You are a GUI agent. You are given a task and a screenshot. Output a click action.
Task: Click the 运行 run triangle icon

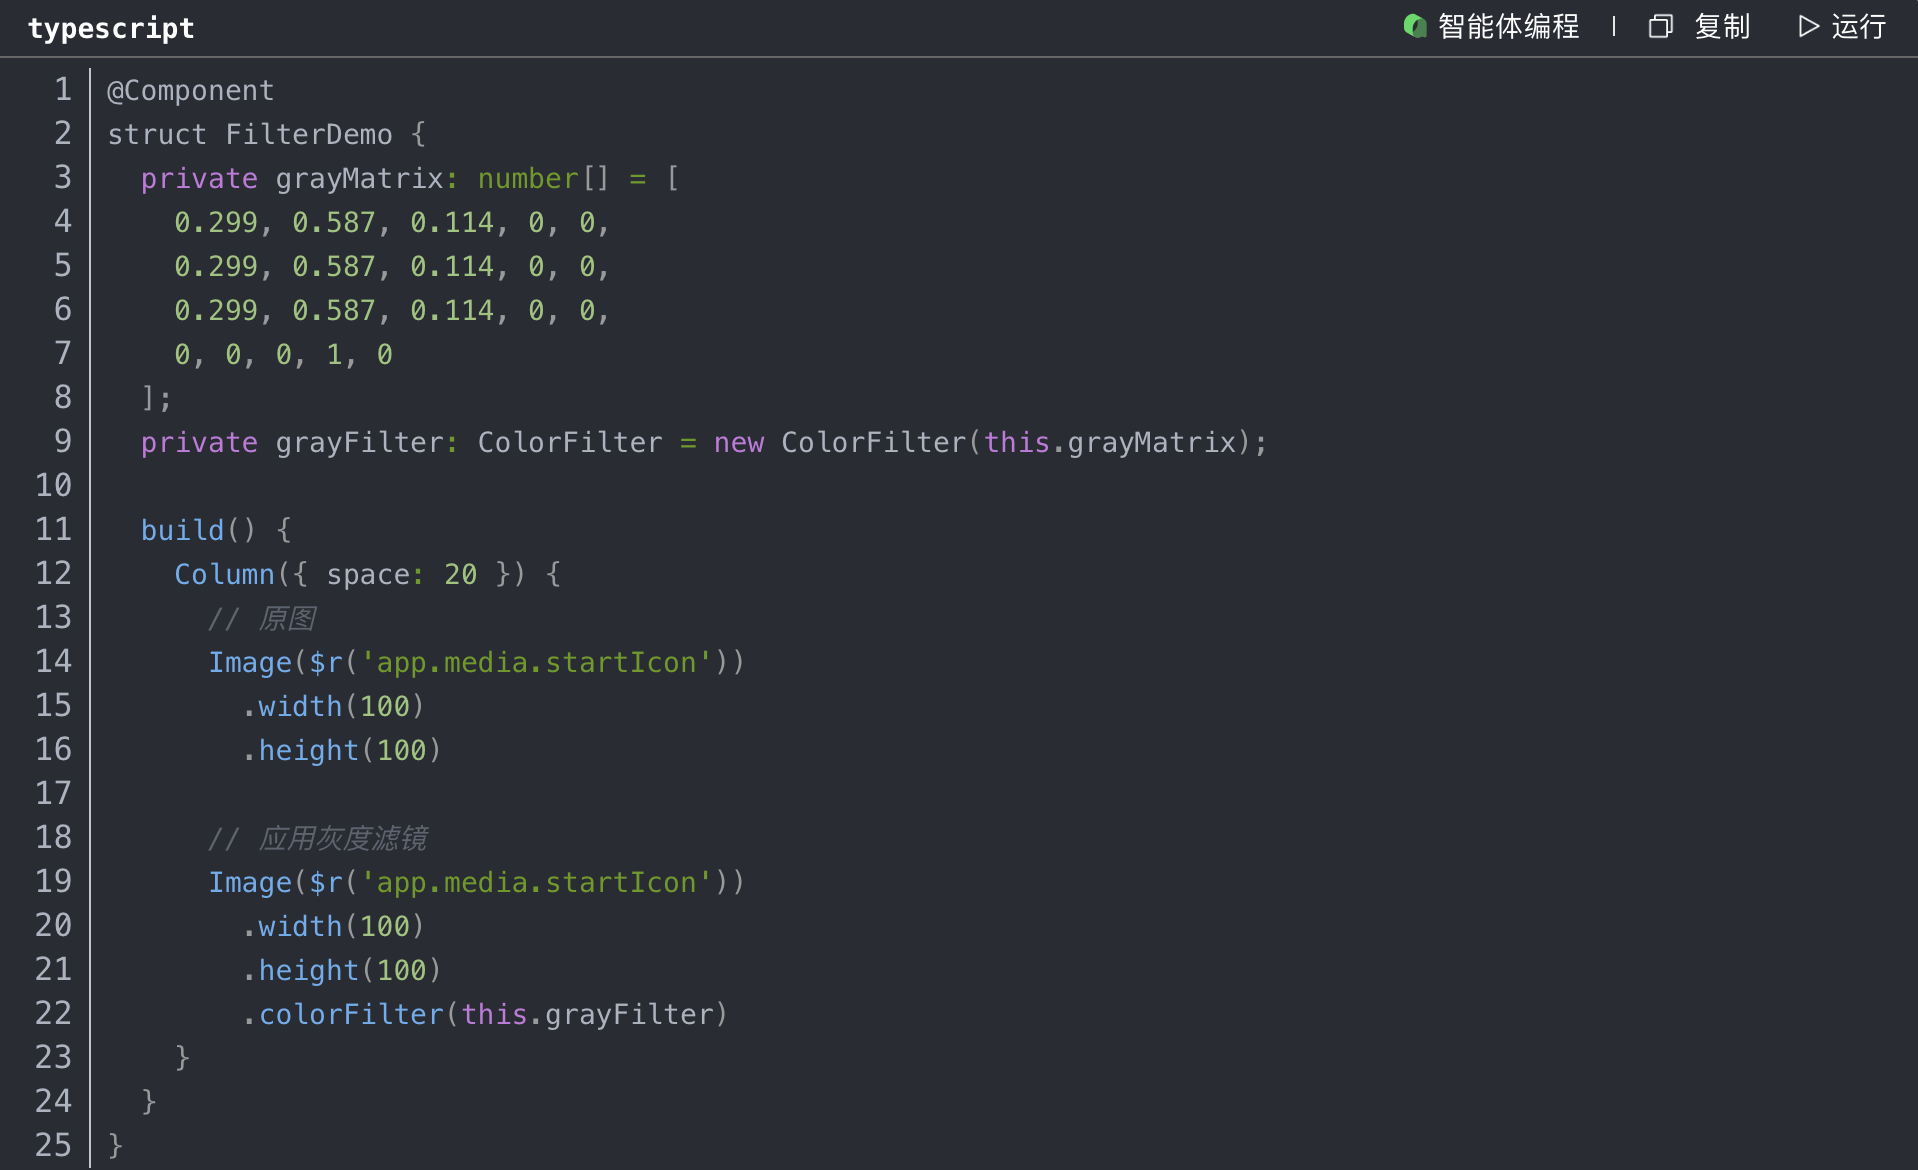(1808, 27)
